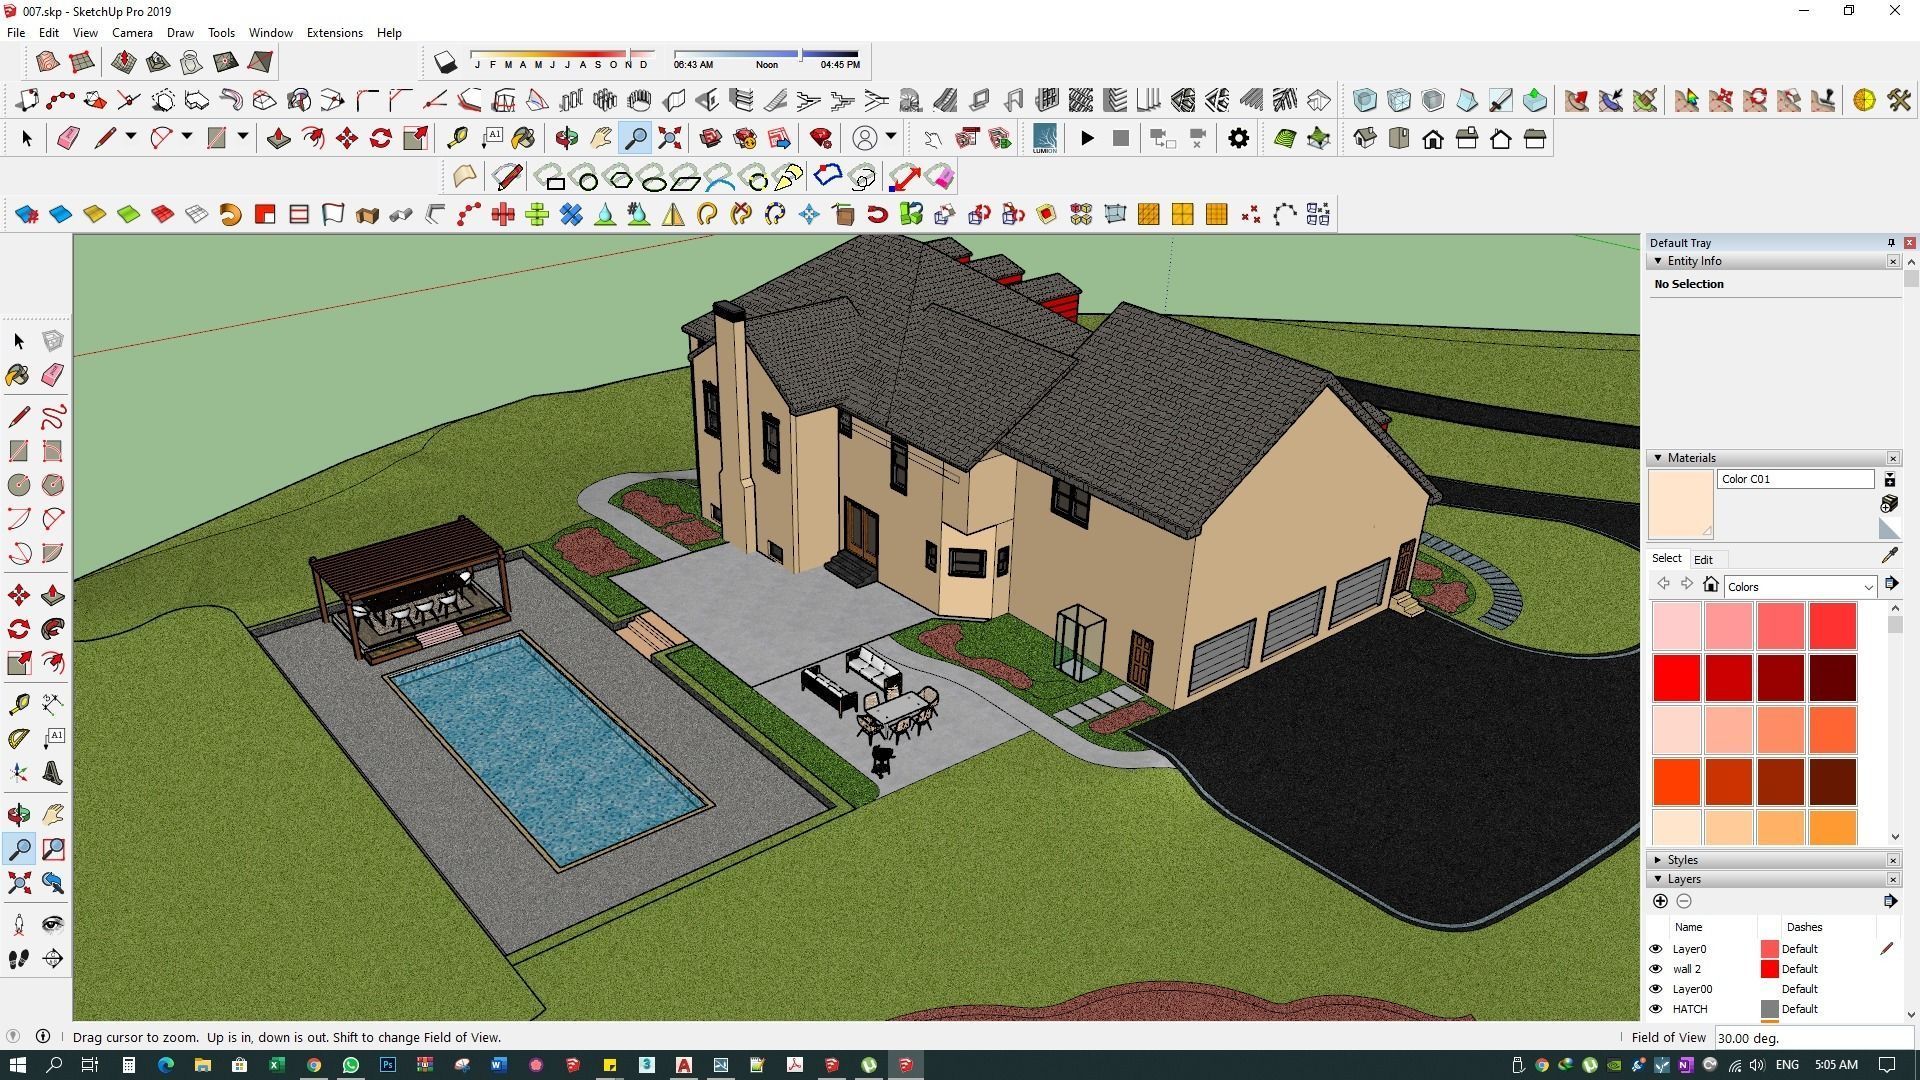
Task: Toggle visibility of Layer0
Action: [1655, 949]
